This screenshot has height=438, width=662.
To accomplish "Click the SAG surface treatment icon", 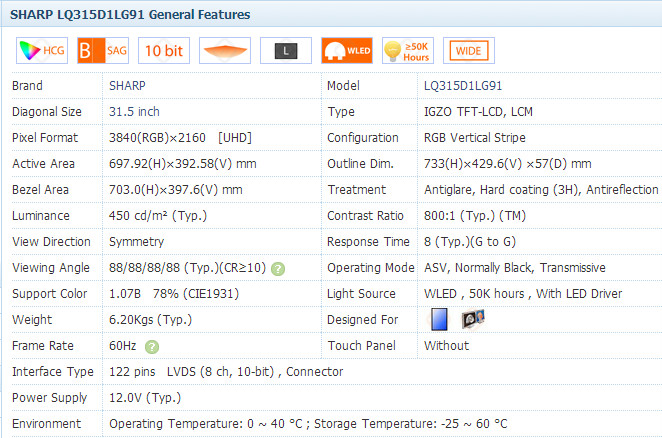I will 103,51.
